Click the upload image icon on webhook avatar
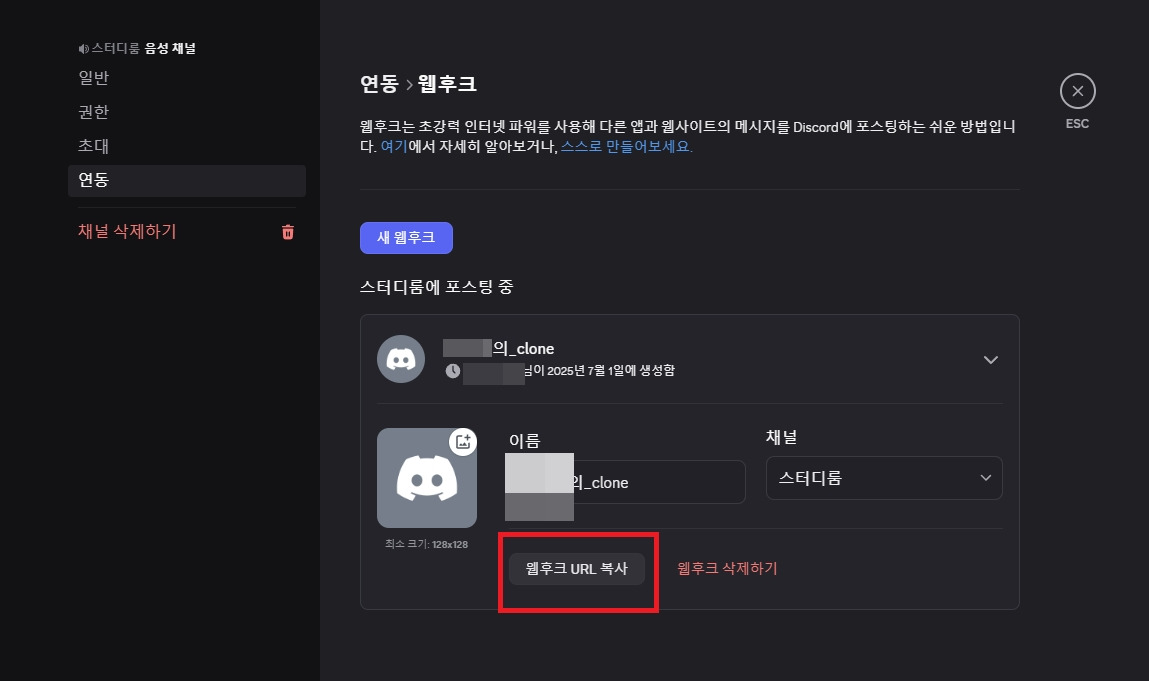This screenshot has width=1149, height=681. 463,441
